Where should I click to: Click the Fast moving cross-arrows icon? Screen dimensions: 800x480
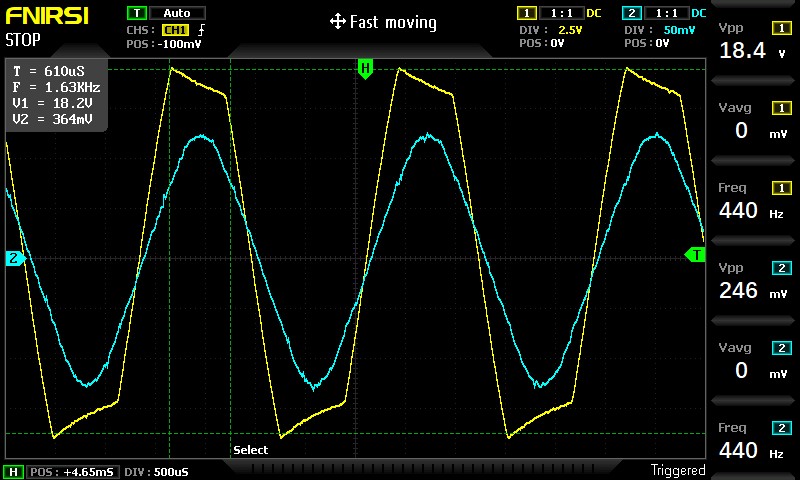[337, 22]
